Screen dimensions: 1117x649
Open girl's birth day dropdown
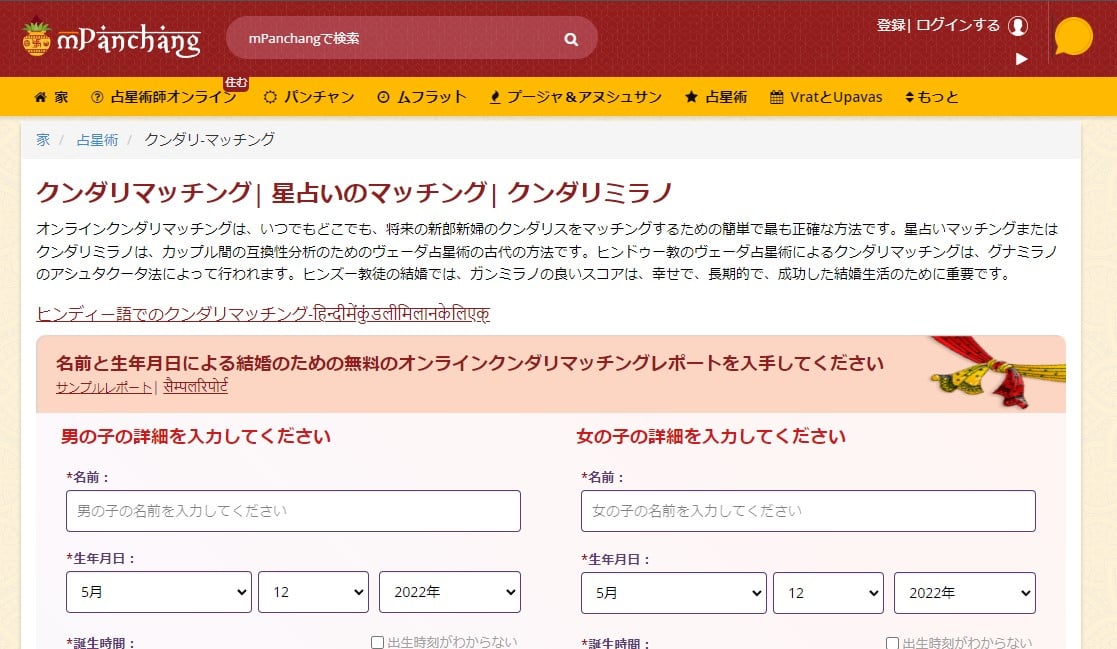click(x=827, y=592)
